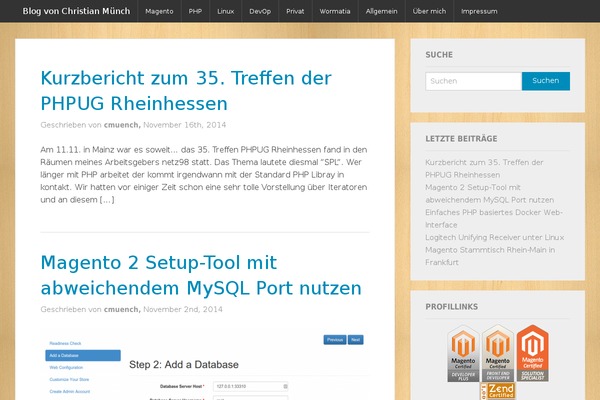Open the Zend Certified badge
The image size is (600, 400).
coord(498,392)
